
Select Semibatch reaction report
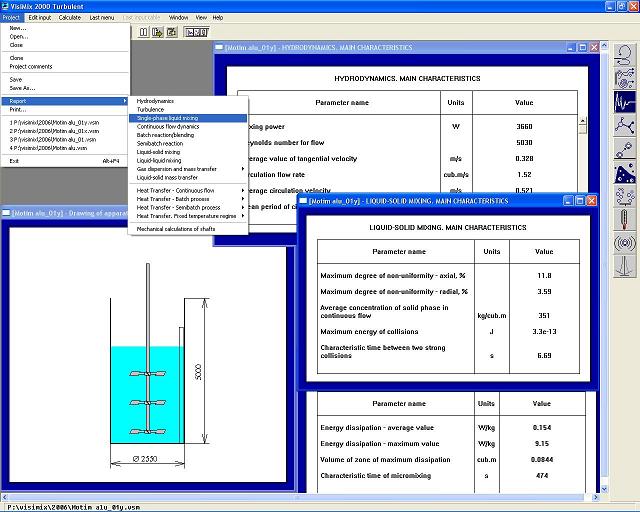point(188,143)
